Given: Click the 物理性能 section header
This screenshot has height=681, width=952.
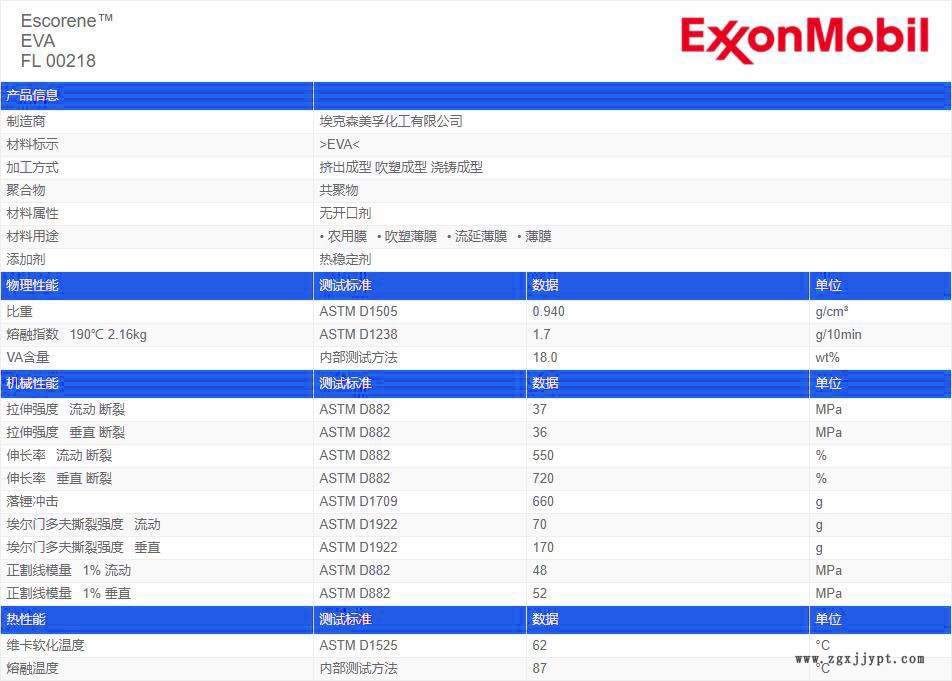Looking at the screenshot, I should click(33, 286).
